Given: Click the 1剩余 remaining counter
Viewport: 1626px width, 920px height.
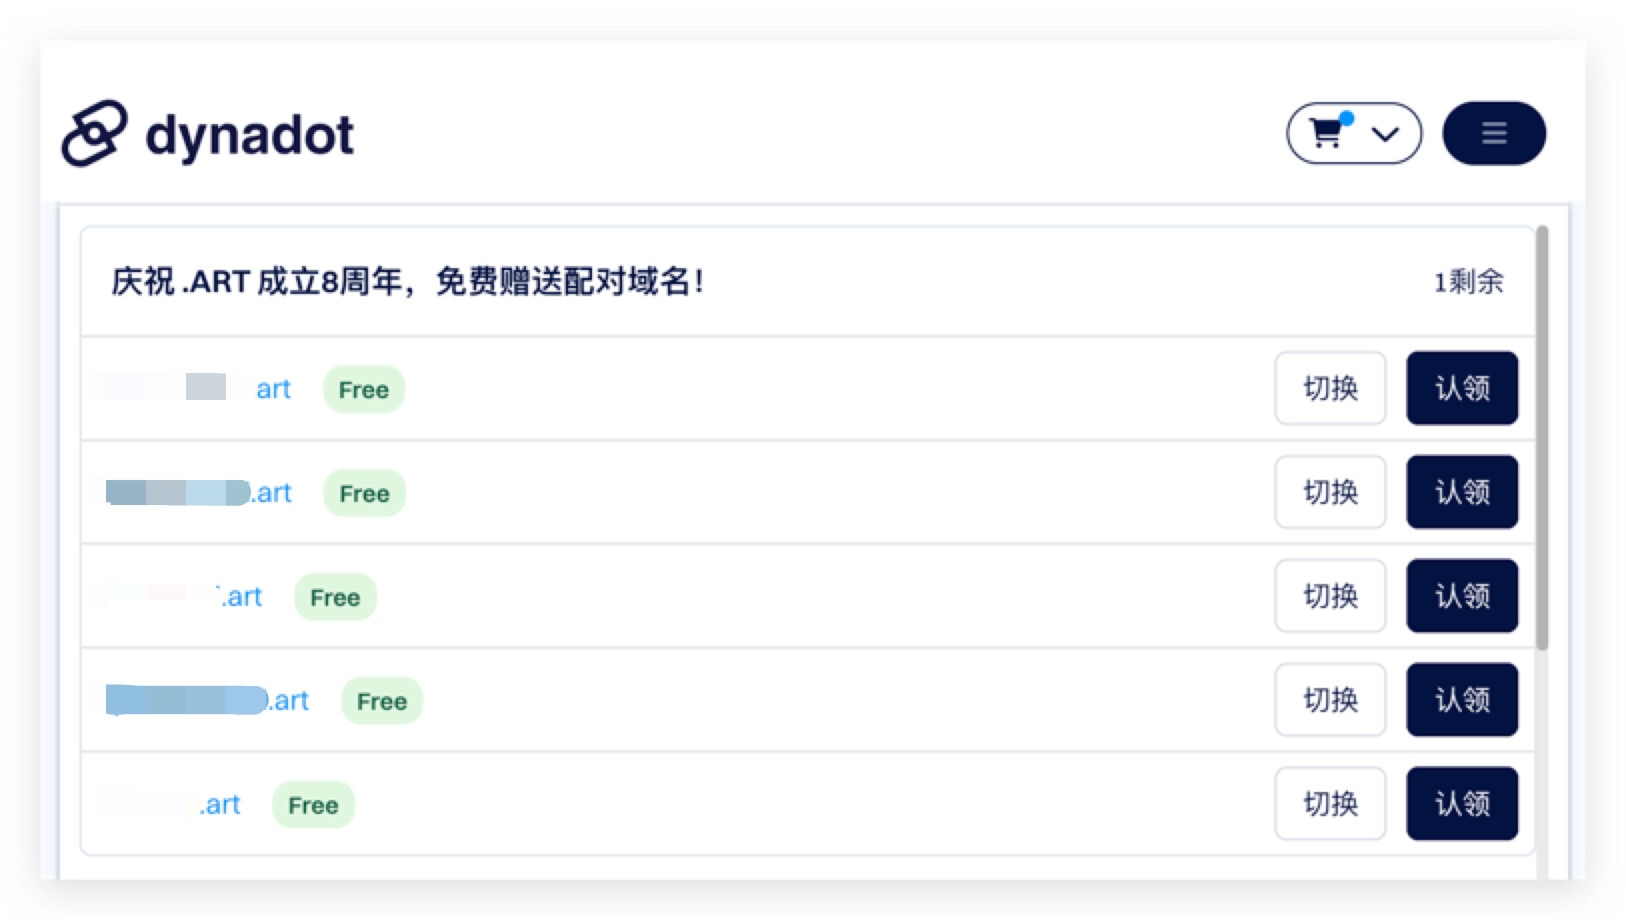Looking at the screenshot, I should click(1468, 282).
